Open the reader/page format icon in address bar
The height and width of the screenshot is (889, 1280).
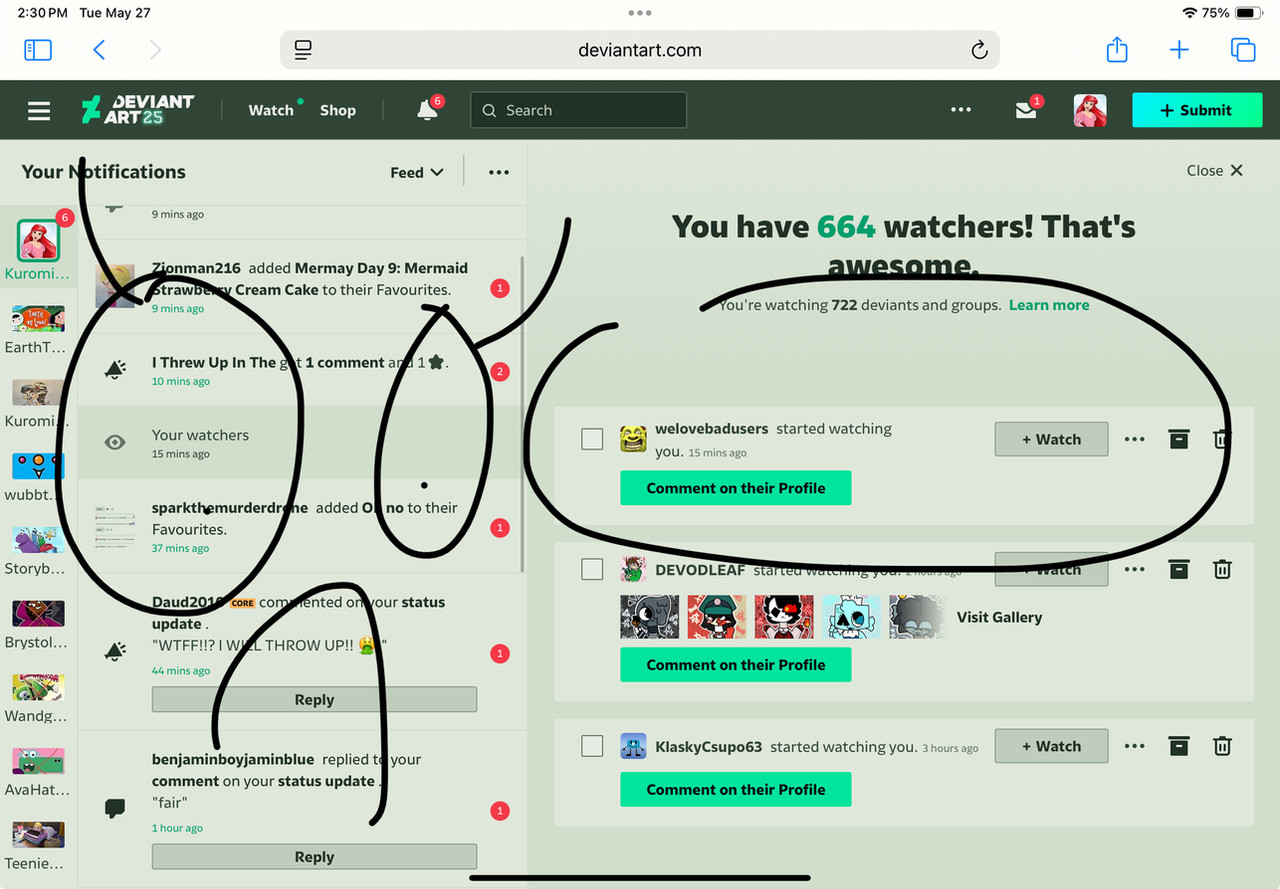pos(304,50)
